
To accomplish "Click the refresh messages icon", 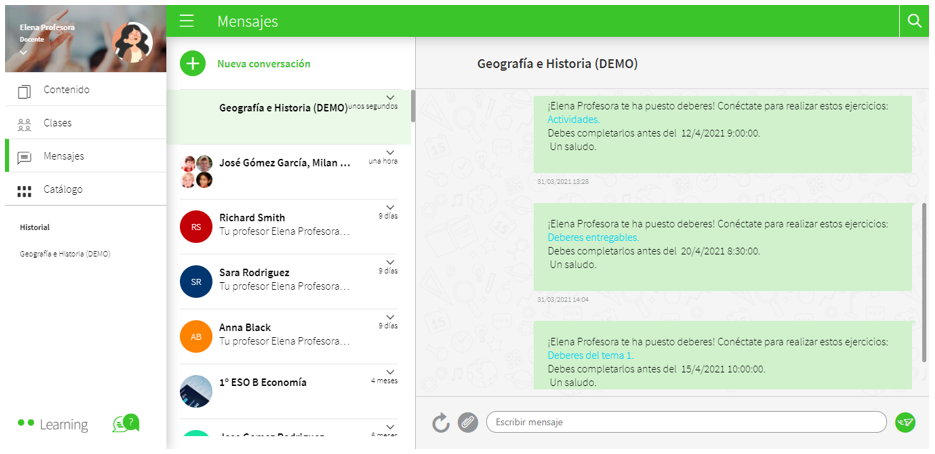I will coord(441,423).
